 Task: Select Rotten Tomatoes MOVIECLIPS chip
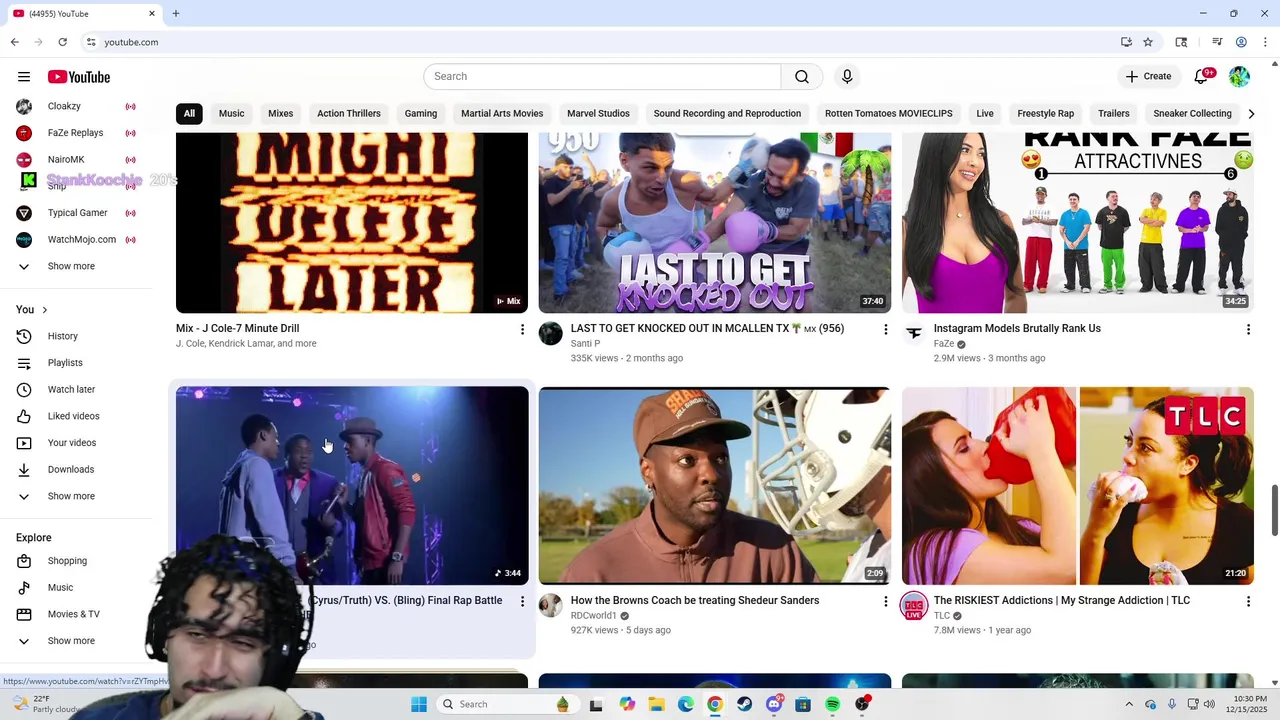click(889, 114)
